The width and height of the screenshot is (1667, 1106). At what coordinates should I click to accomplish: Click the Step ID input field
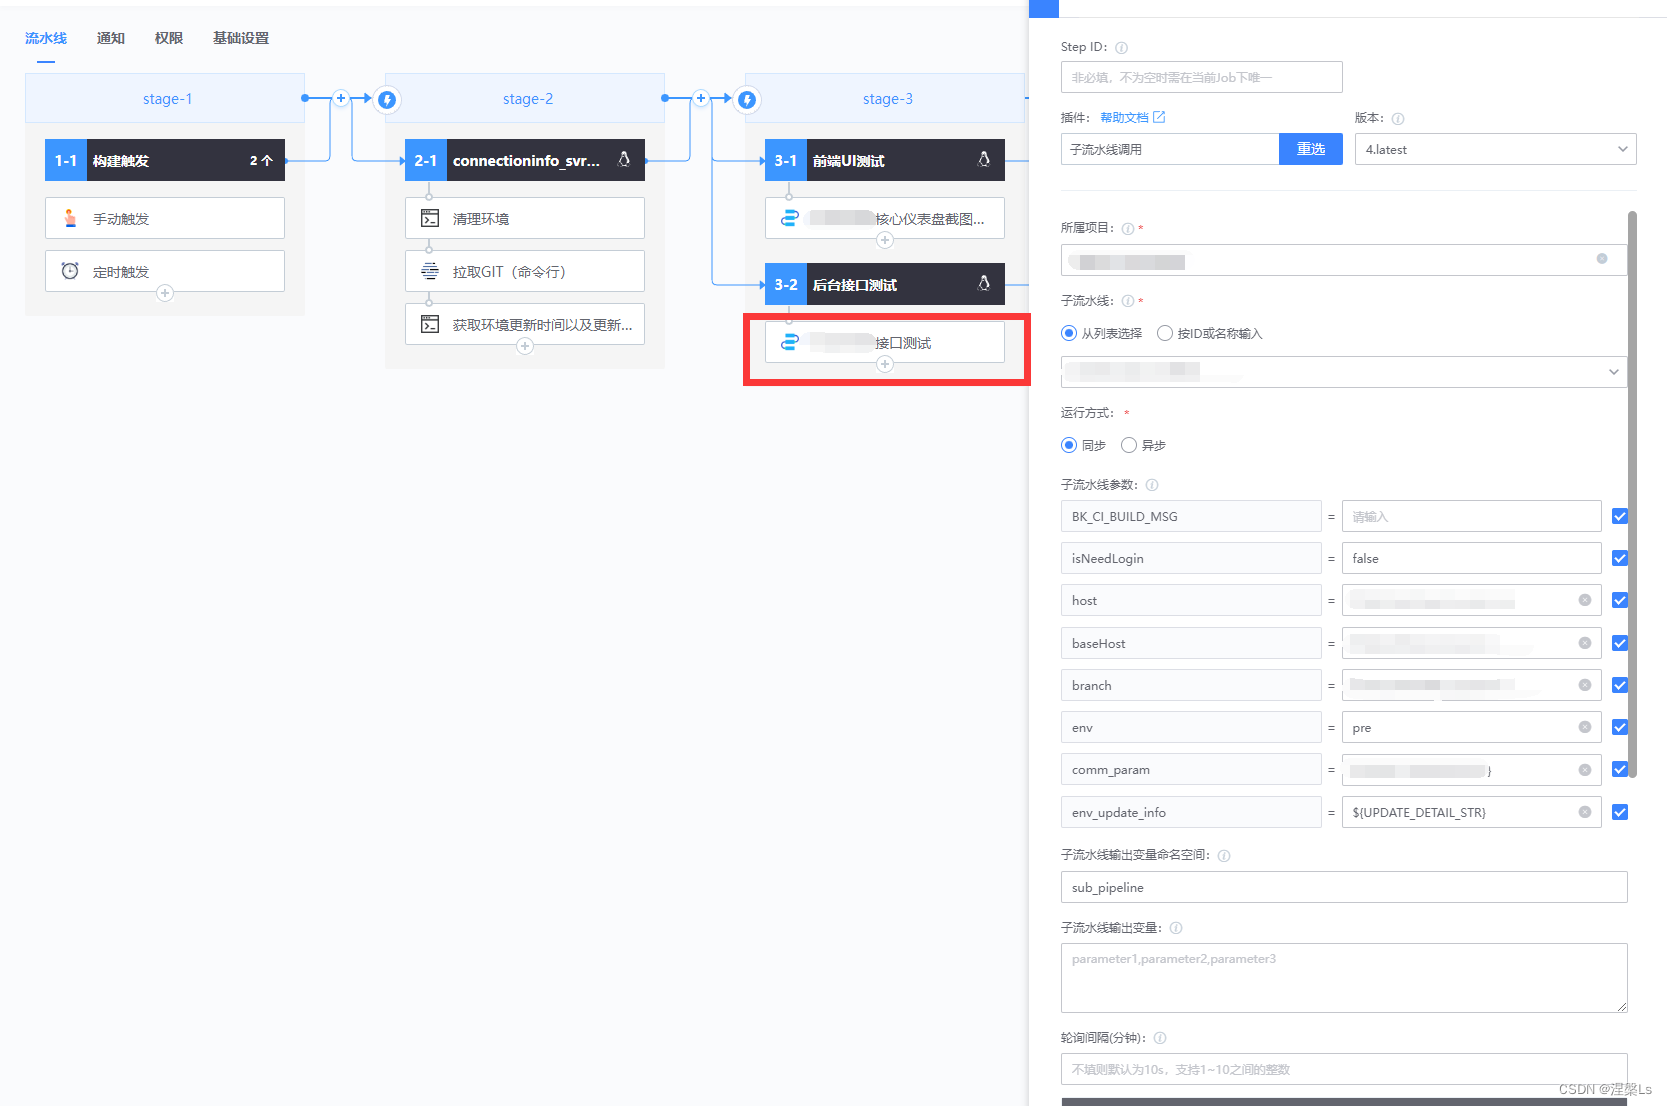[1201, 77]
